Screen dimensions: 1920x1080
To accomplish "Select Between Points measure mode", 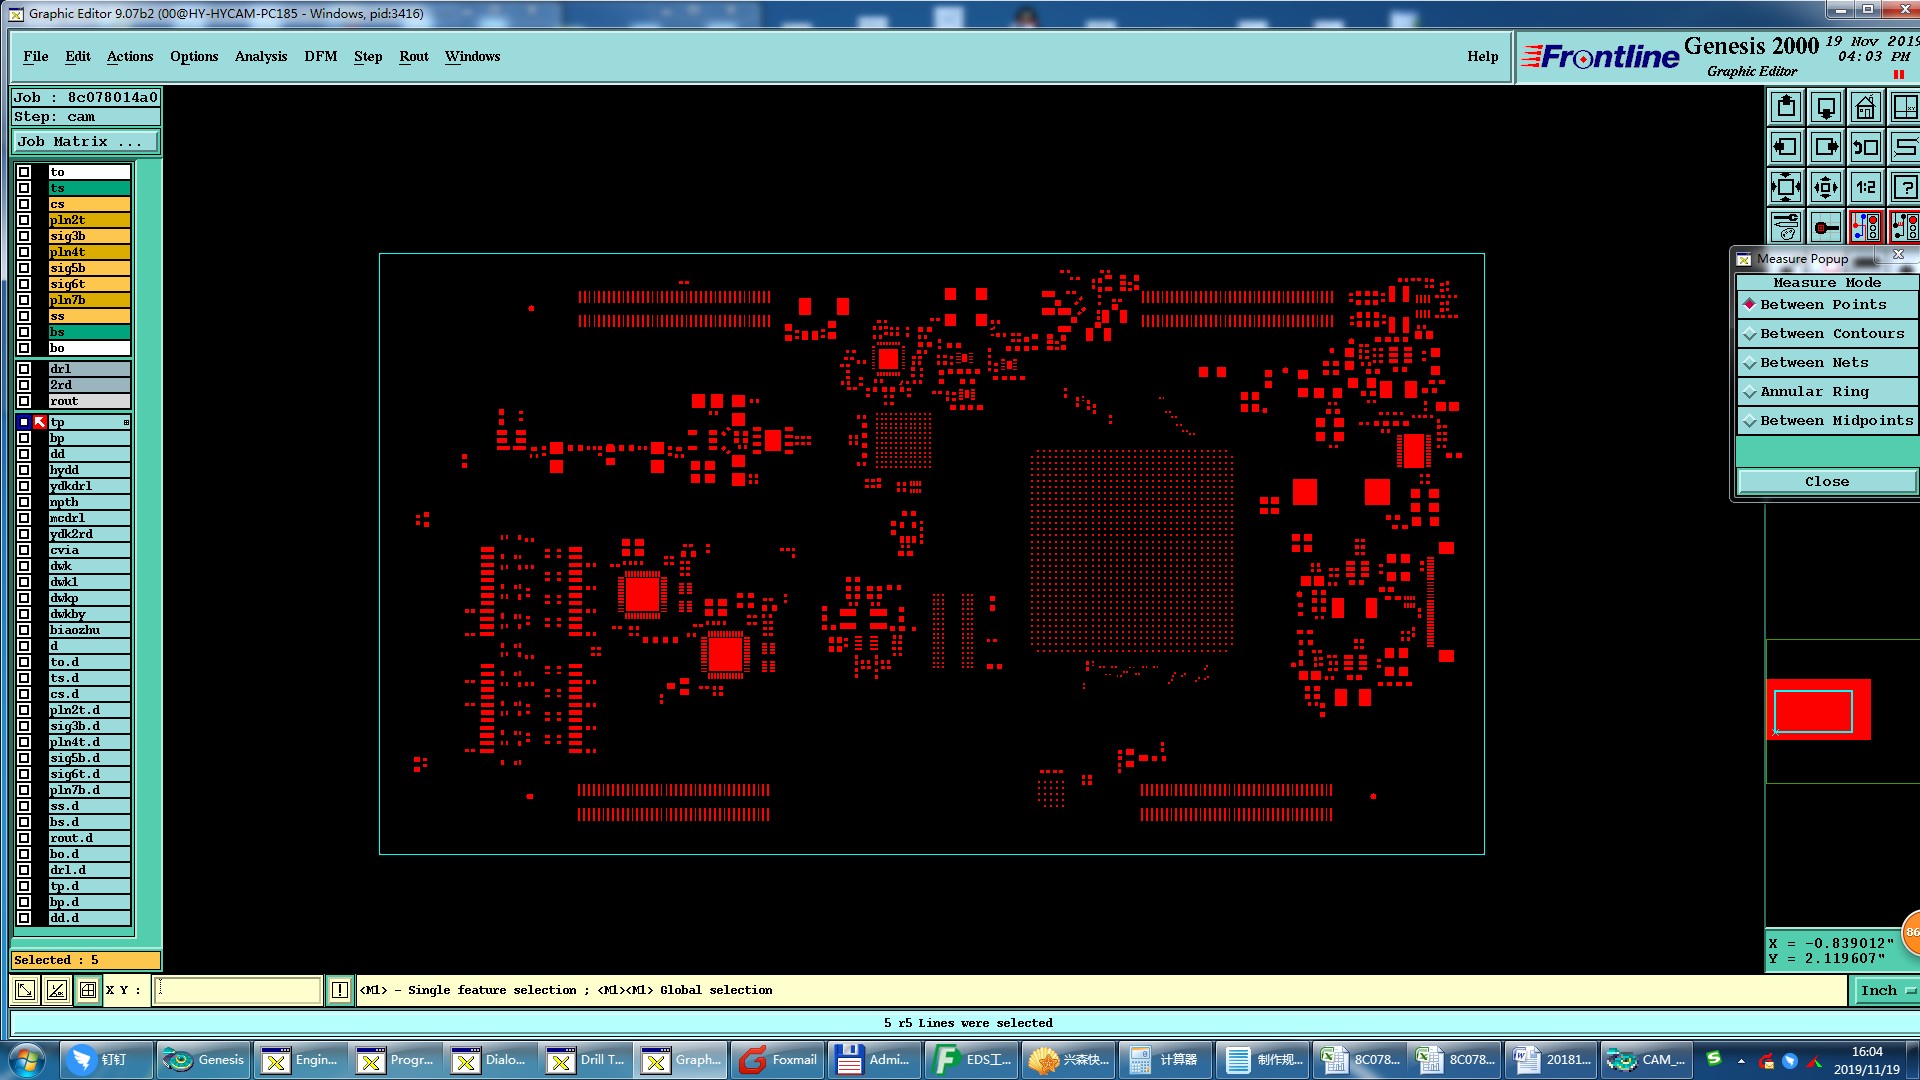I will coord(1827,305).
